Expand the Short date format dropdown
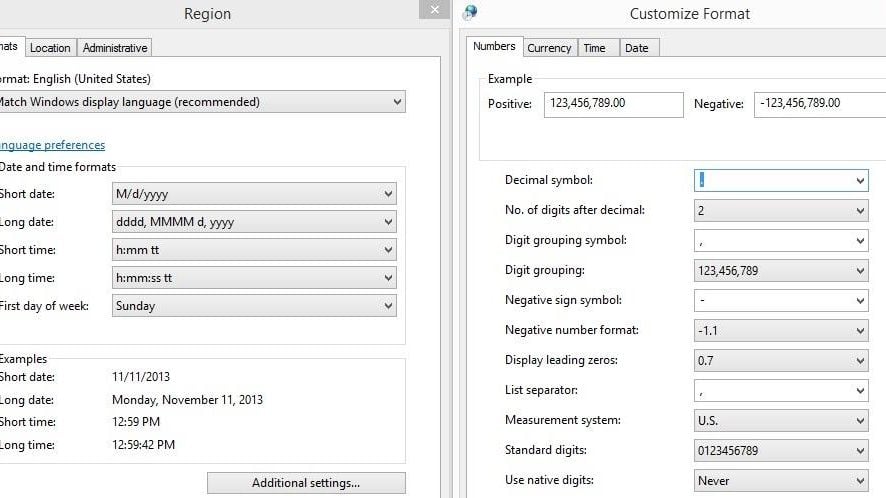The height and width of the screenshot is (498, 886). pos(254,194)
